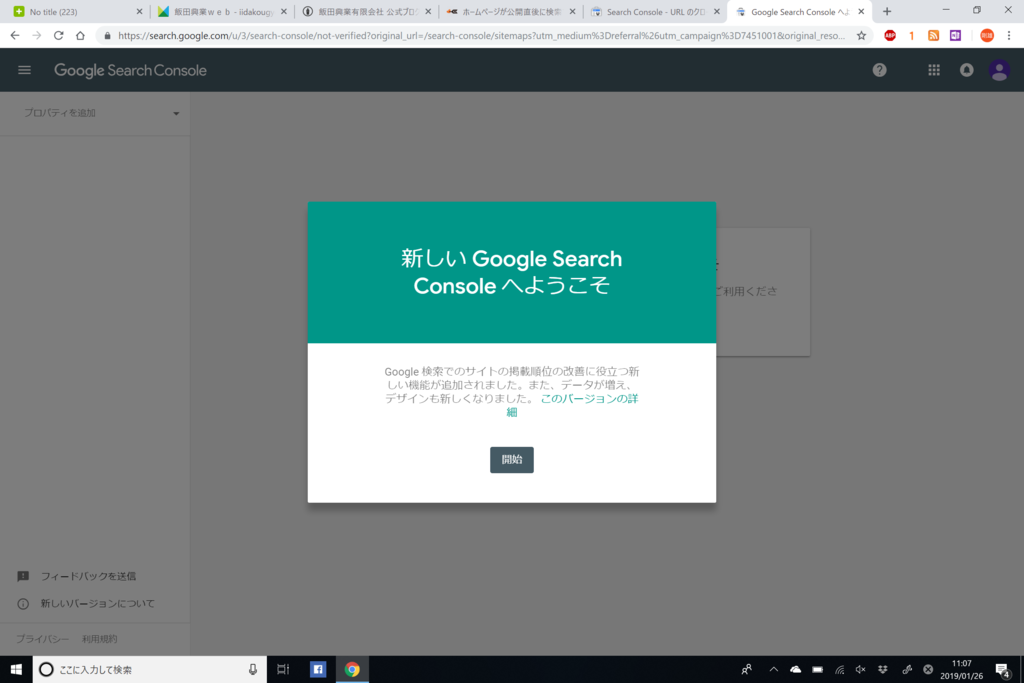Click the Google Search Console logo
1024x683 pixels.
click(130, 71)
